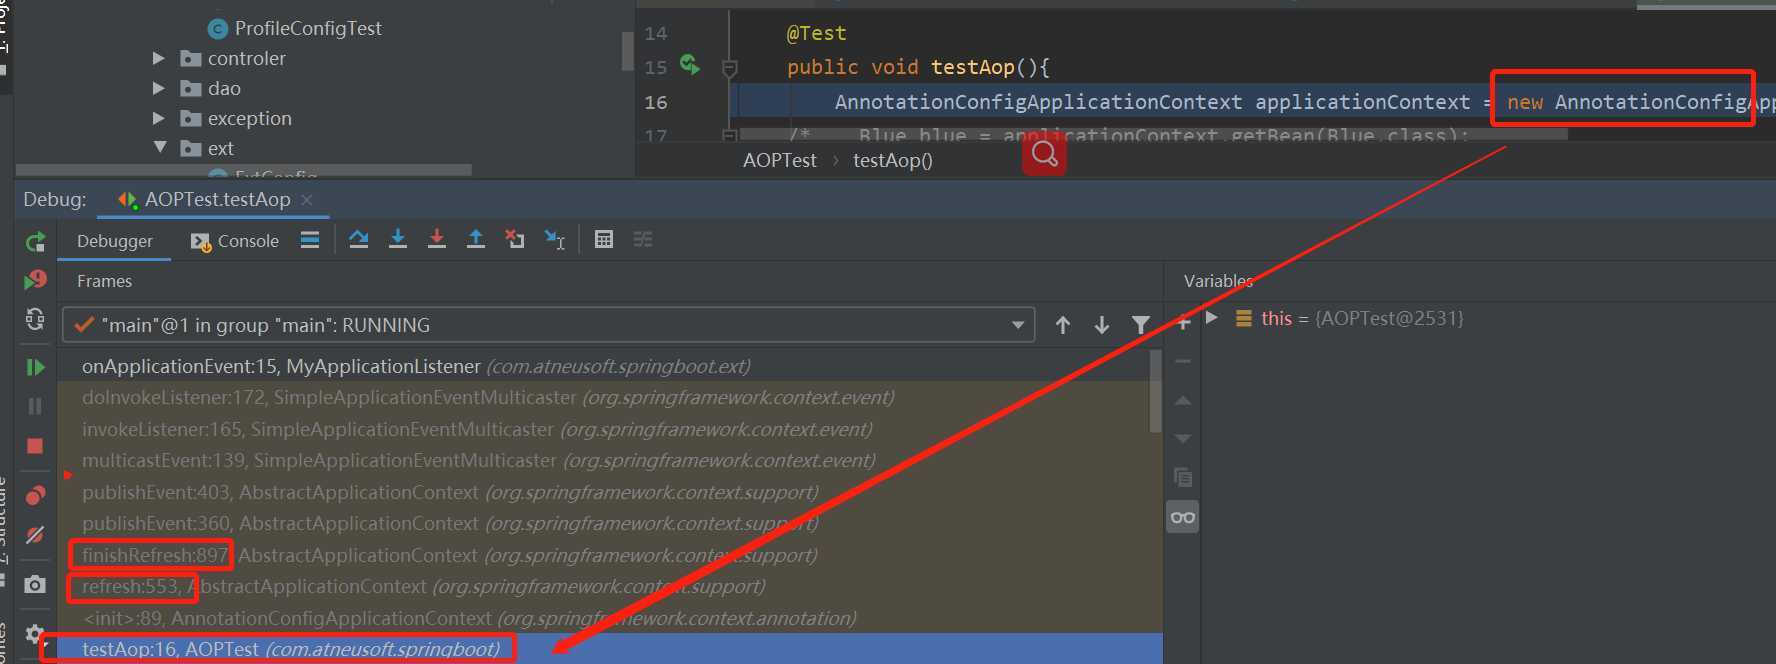Click Step Out icon
Viewport: 1776px width, 664px height.
pos(476,239)
